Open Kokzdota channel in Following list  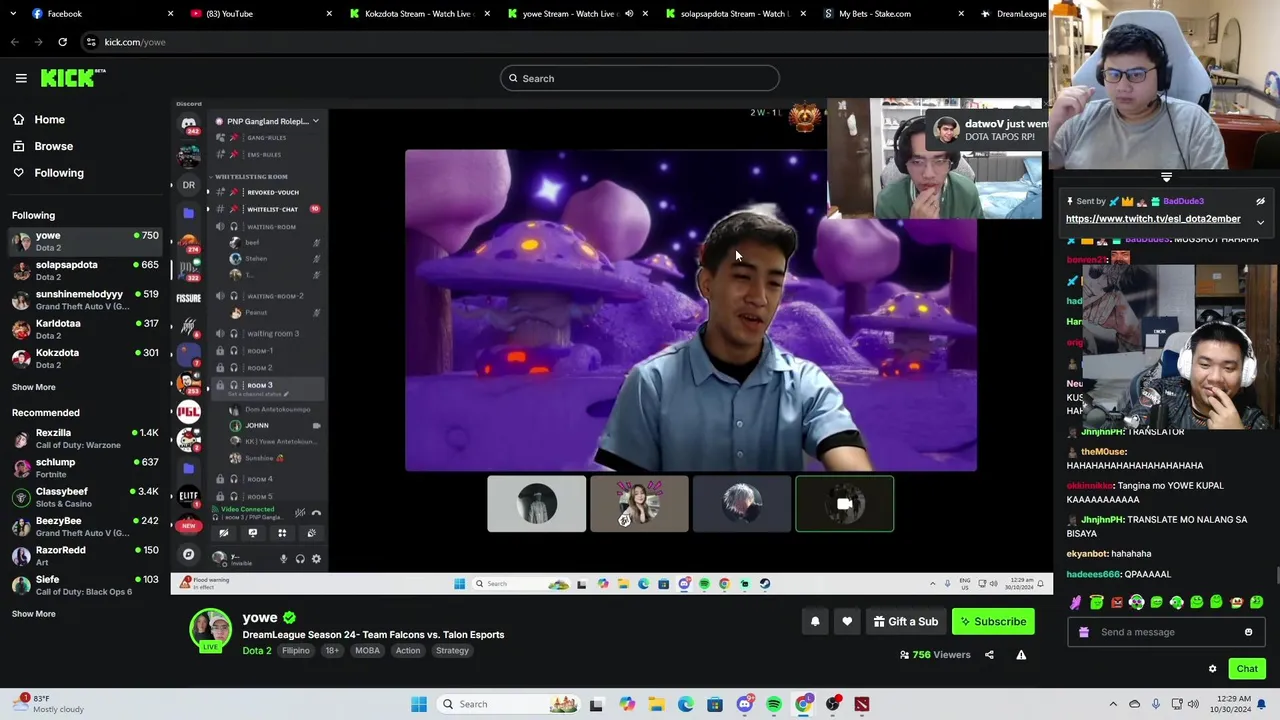(x=85, y=358)
